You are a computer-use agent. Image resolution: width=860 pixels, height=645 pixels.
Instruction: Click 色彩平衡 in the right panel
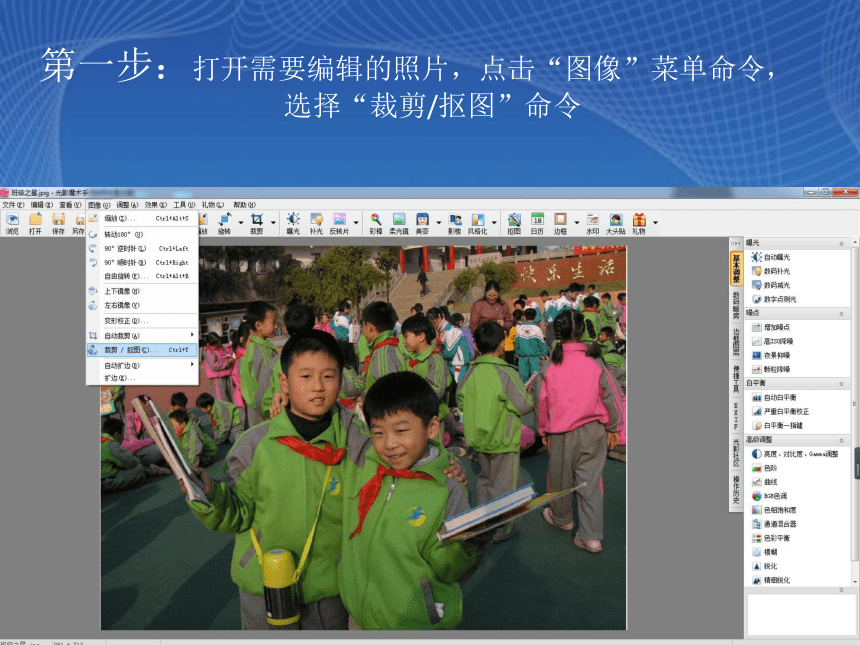coord(771,539)
